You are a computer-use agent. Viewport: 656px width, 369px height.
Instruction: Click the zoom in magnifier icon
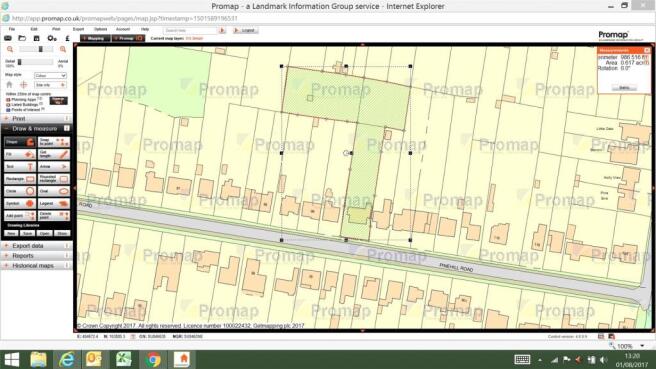tap(63, 49)
